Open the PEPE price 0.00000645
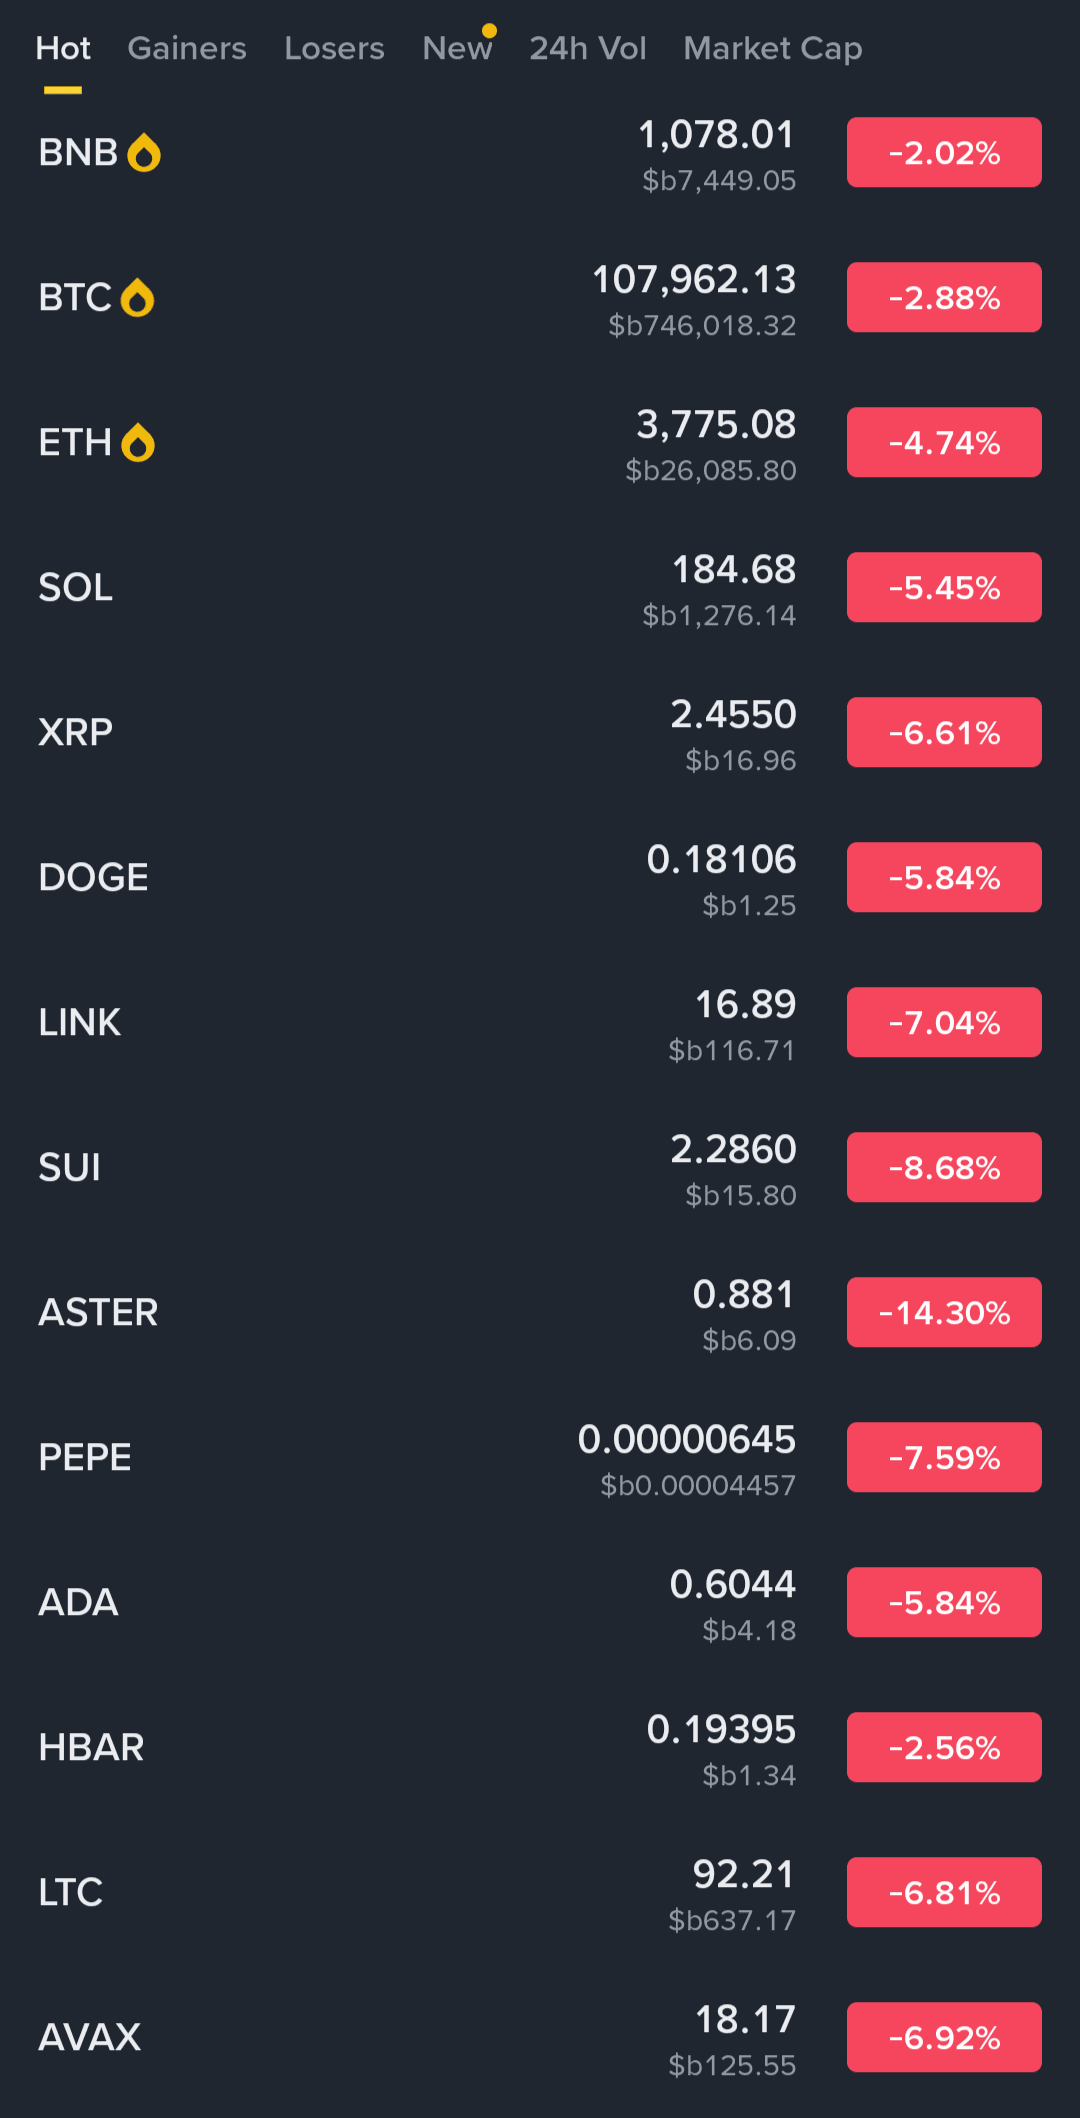 [x=687, y=1440]
